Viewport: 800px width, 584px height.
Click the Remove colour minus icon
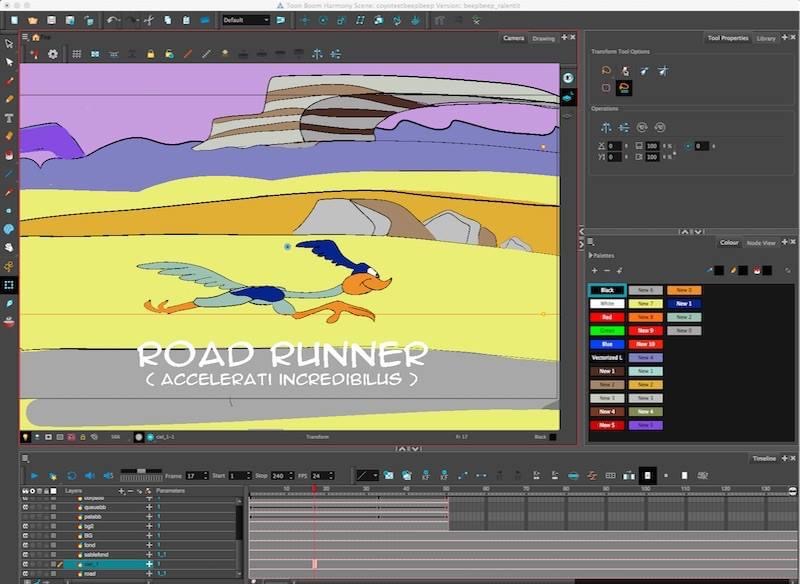click(x=607, y=271)
